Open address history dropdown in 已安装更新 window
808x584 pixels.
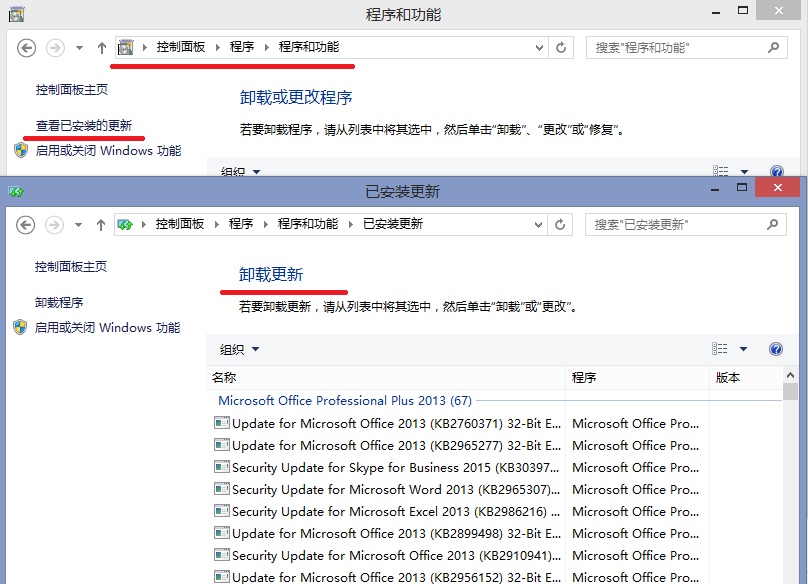coord(538,224)
